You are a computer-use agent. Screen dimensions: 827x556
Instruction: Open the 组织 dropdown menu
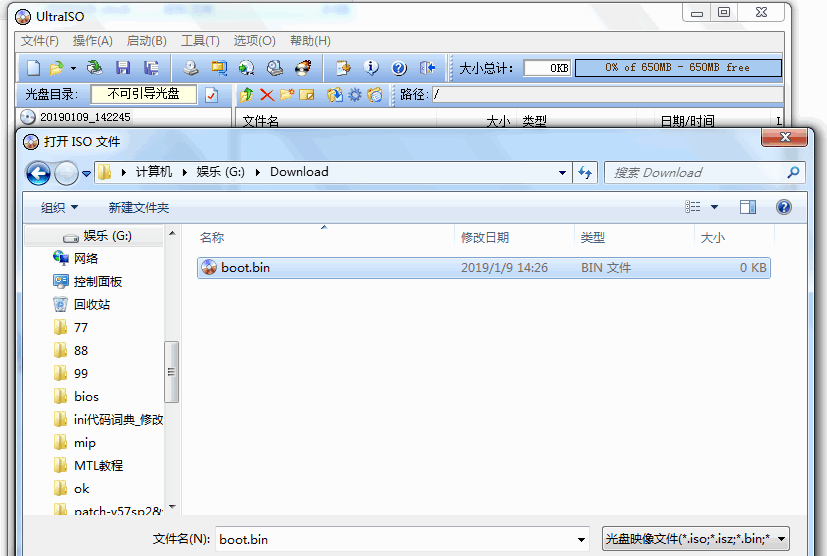59,207
